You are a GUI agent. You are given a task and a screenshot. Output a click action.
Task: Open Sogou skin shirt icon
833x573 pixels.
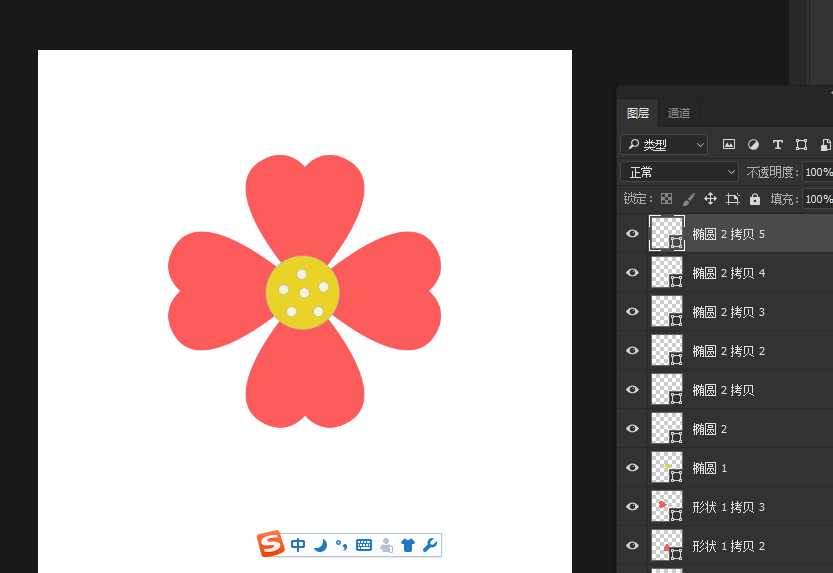tap(408, 545)
